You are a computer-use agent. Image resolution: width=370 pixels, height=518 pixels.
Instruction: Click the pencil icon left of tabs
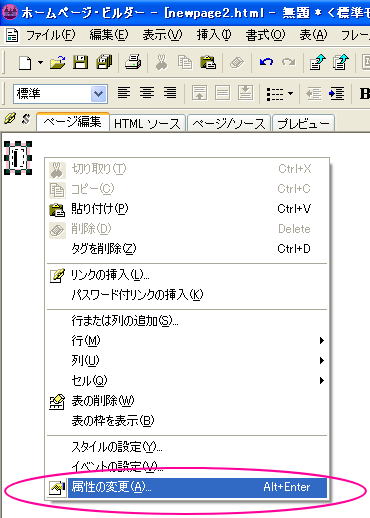[x=10, y=119]
